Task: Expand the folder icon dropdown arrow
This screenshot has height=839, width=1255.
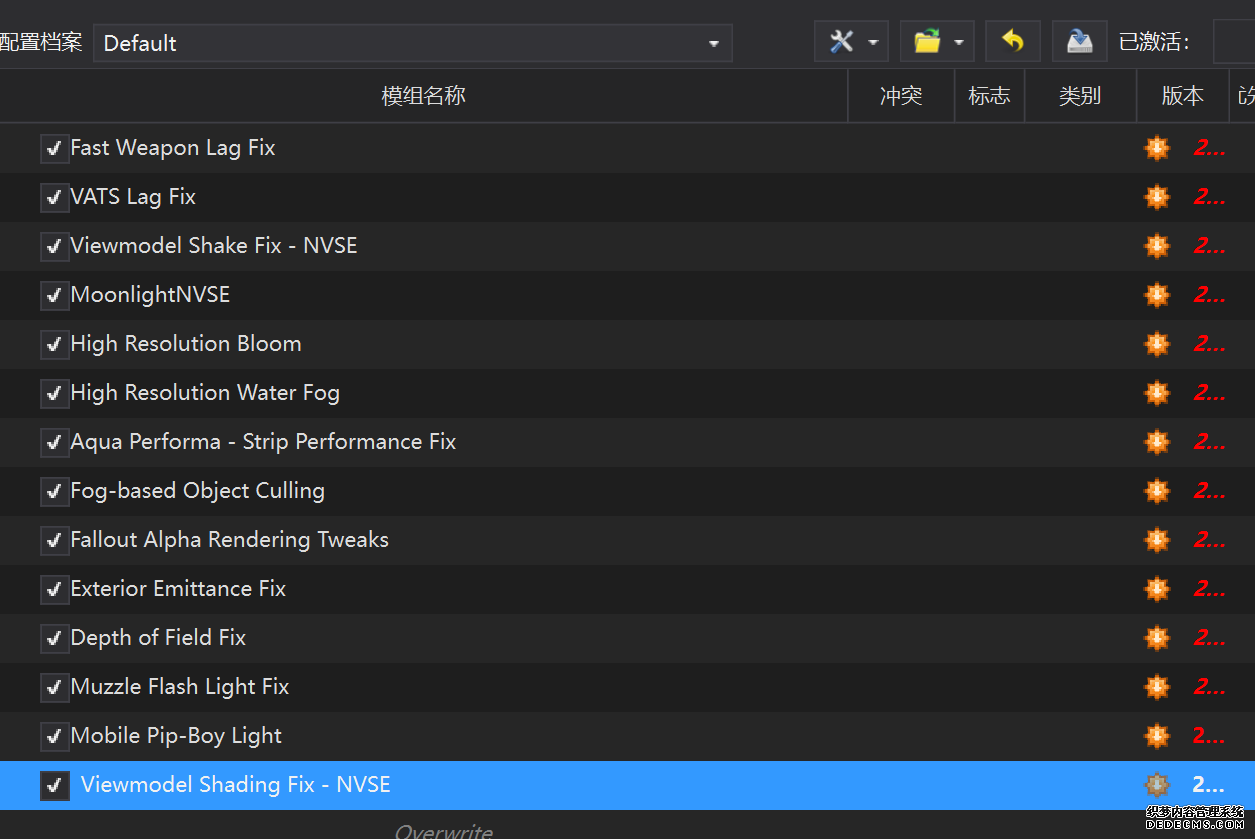Action: (x=958, y=43)
